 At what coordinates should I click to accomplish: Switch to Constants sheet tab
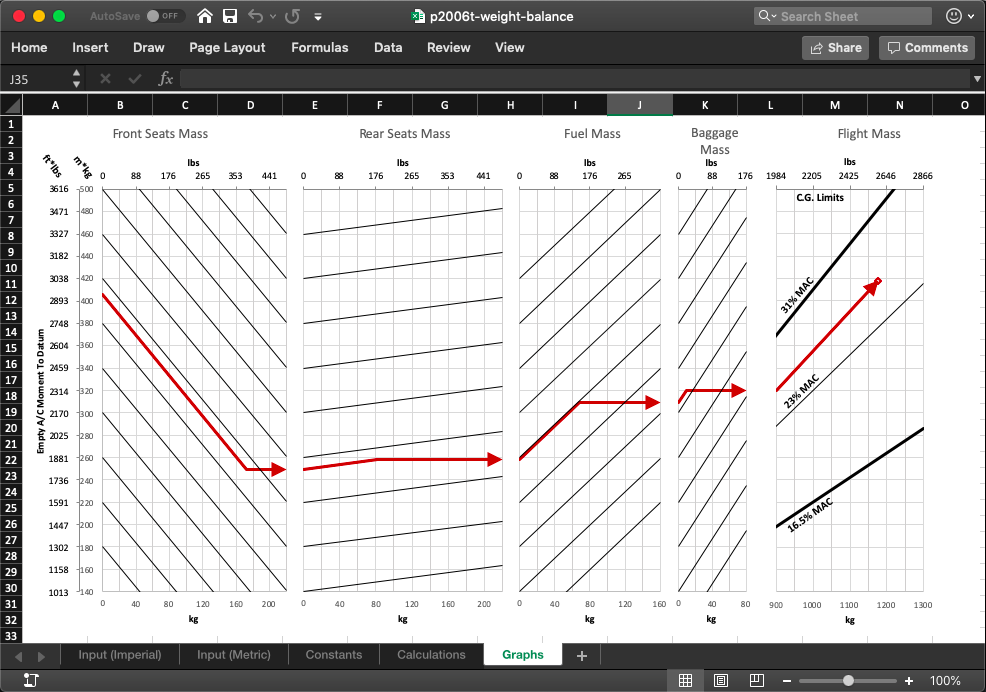point(333,655)
